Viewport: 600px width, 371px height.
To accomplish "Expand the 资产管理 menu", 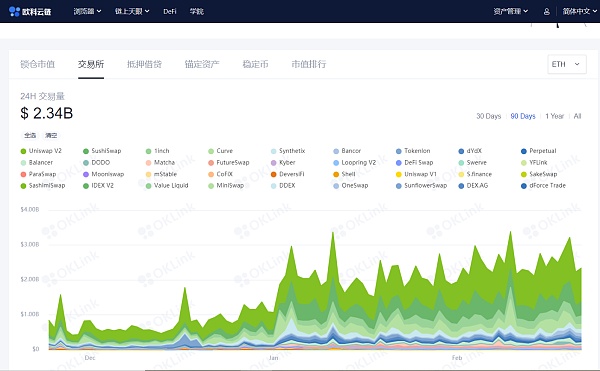I will point(510,11).
